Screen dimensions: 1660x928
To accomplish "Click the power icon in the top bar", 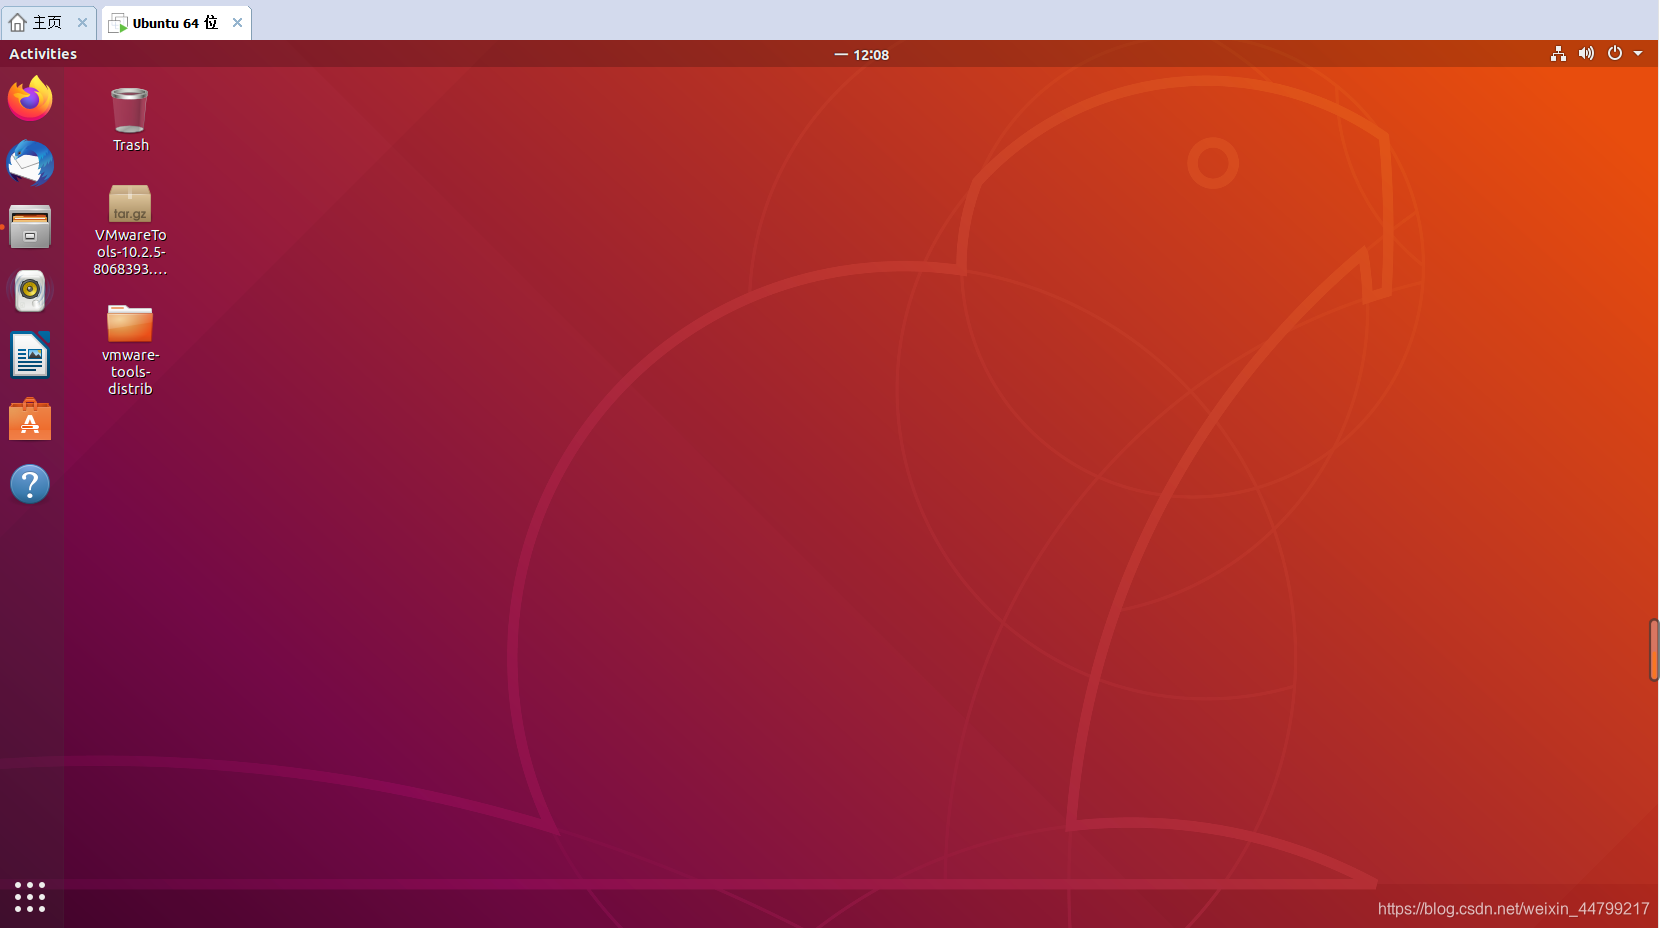I will [x=1614, y=54].
